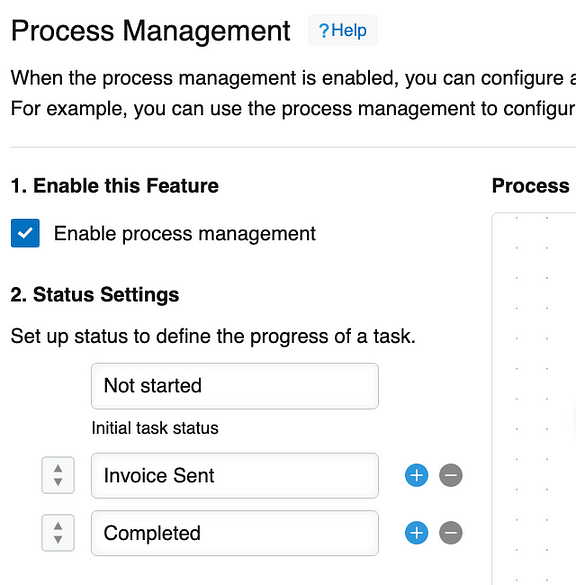Uncheck the Enable process management checkbox

25,233
